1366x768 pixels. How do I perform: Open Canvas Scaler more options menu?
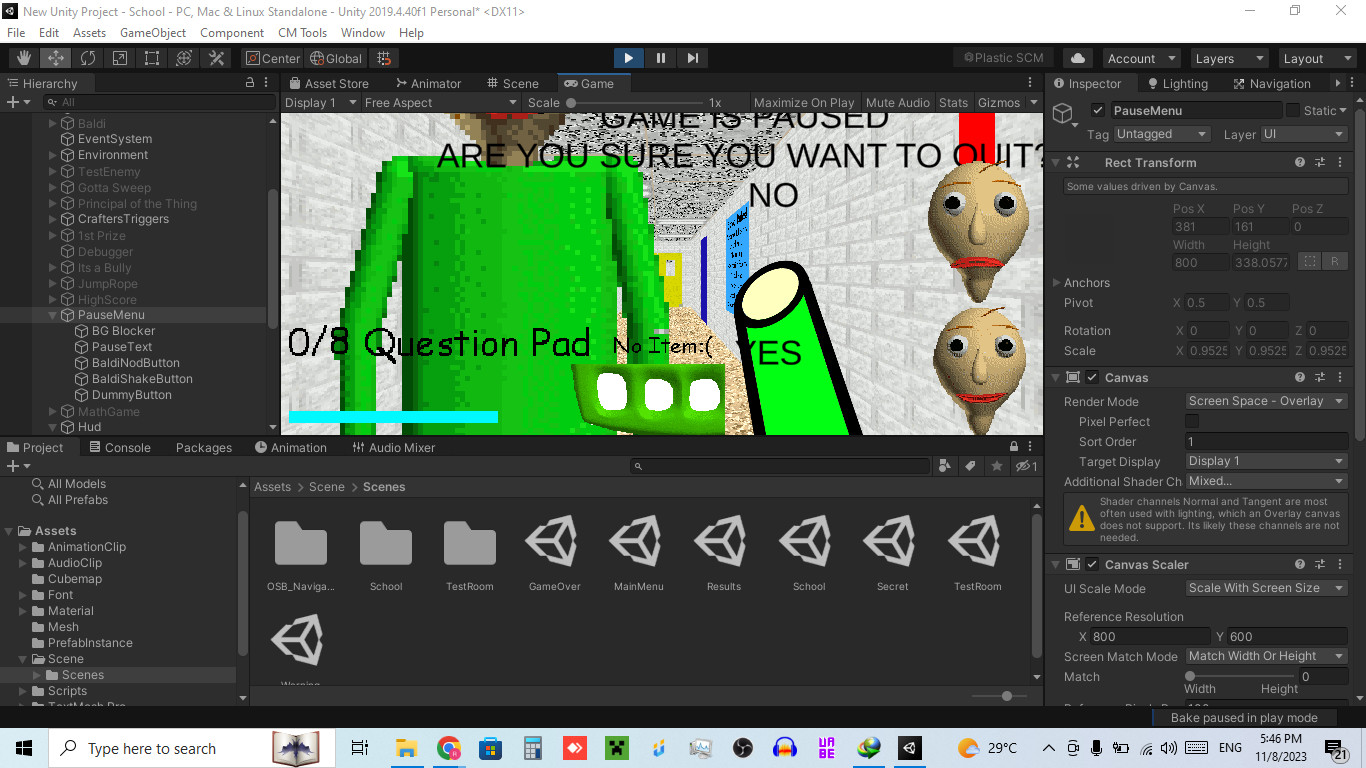(x=1338, y=564)
